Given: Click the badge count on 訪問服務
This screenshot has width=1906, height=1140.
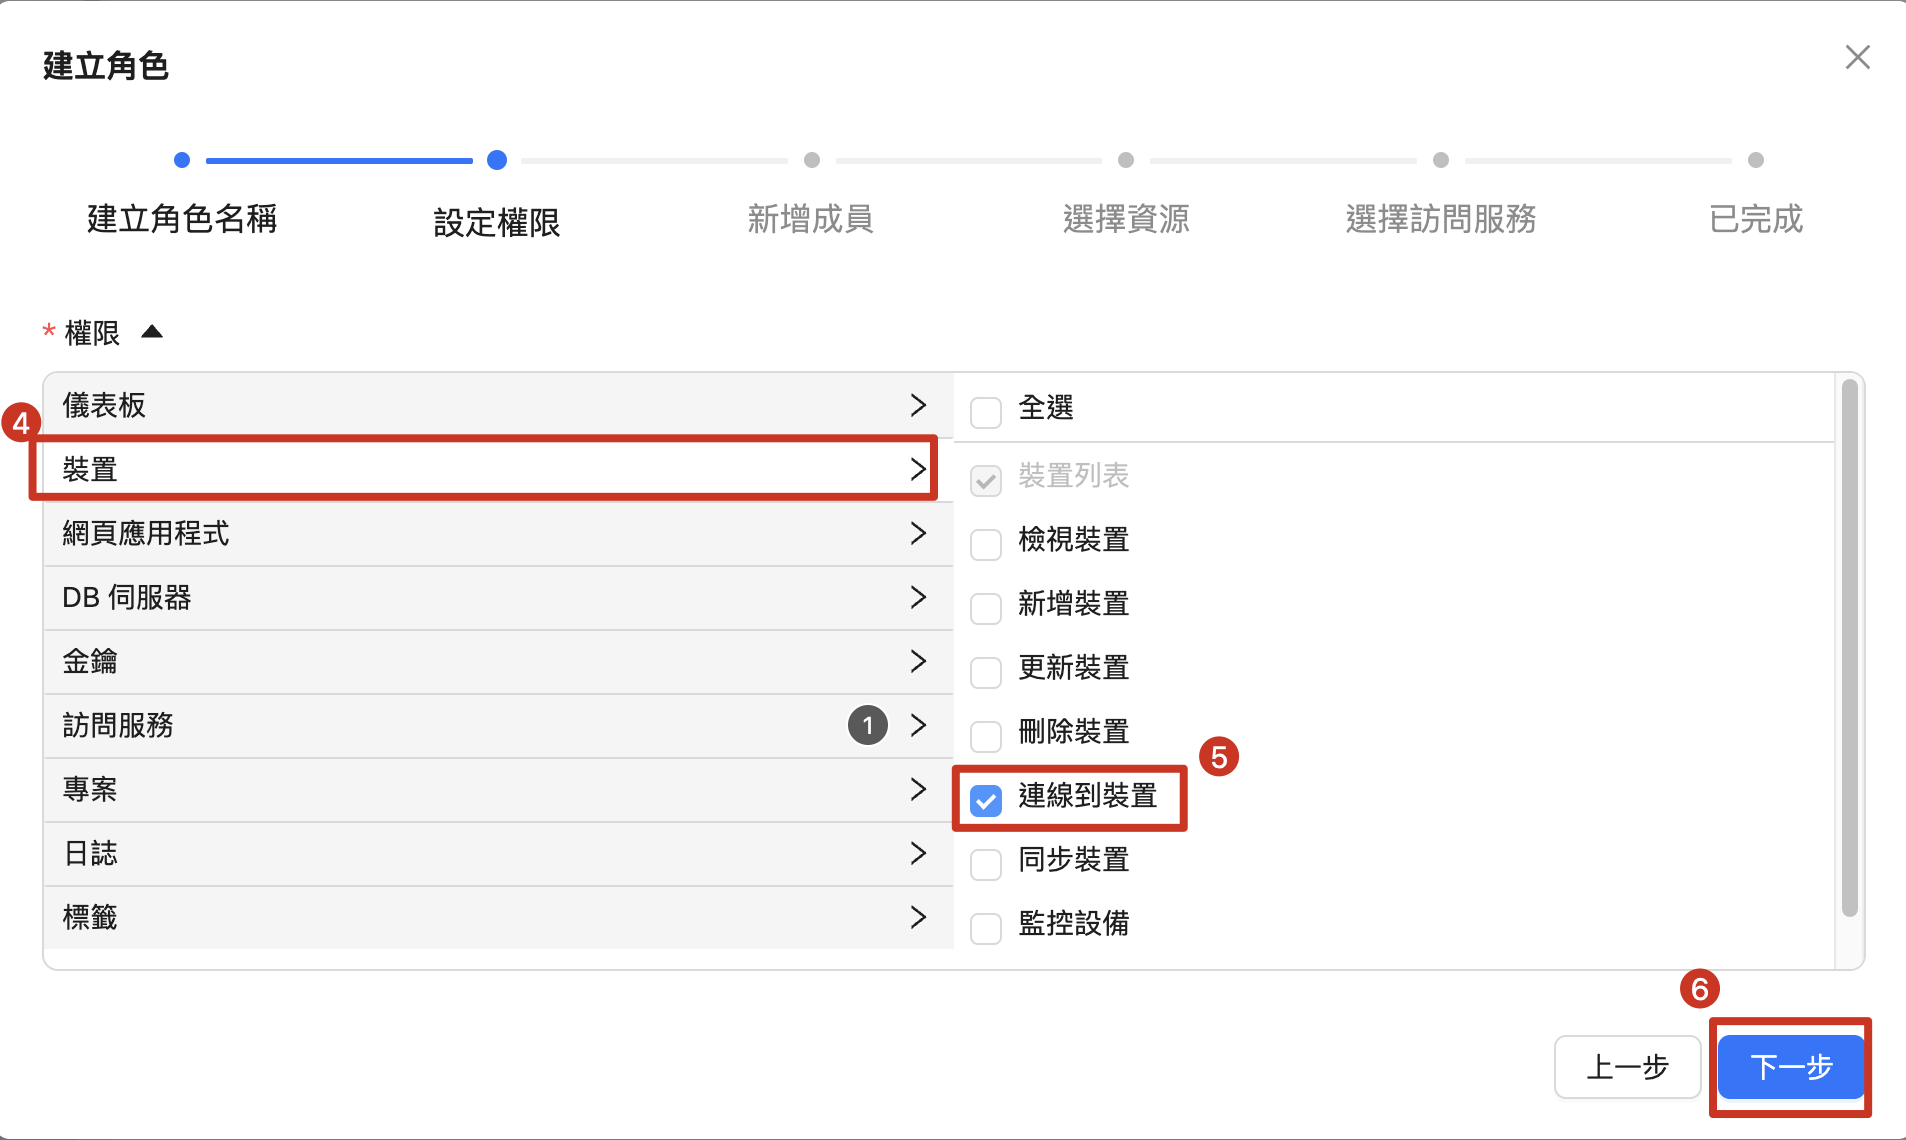Looking at the screenshot, I should (867, 725).
